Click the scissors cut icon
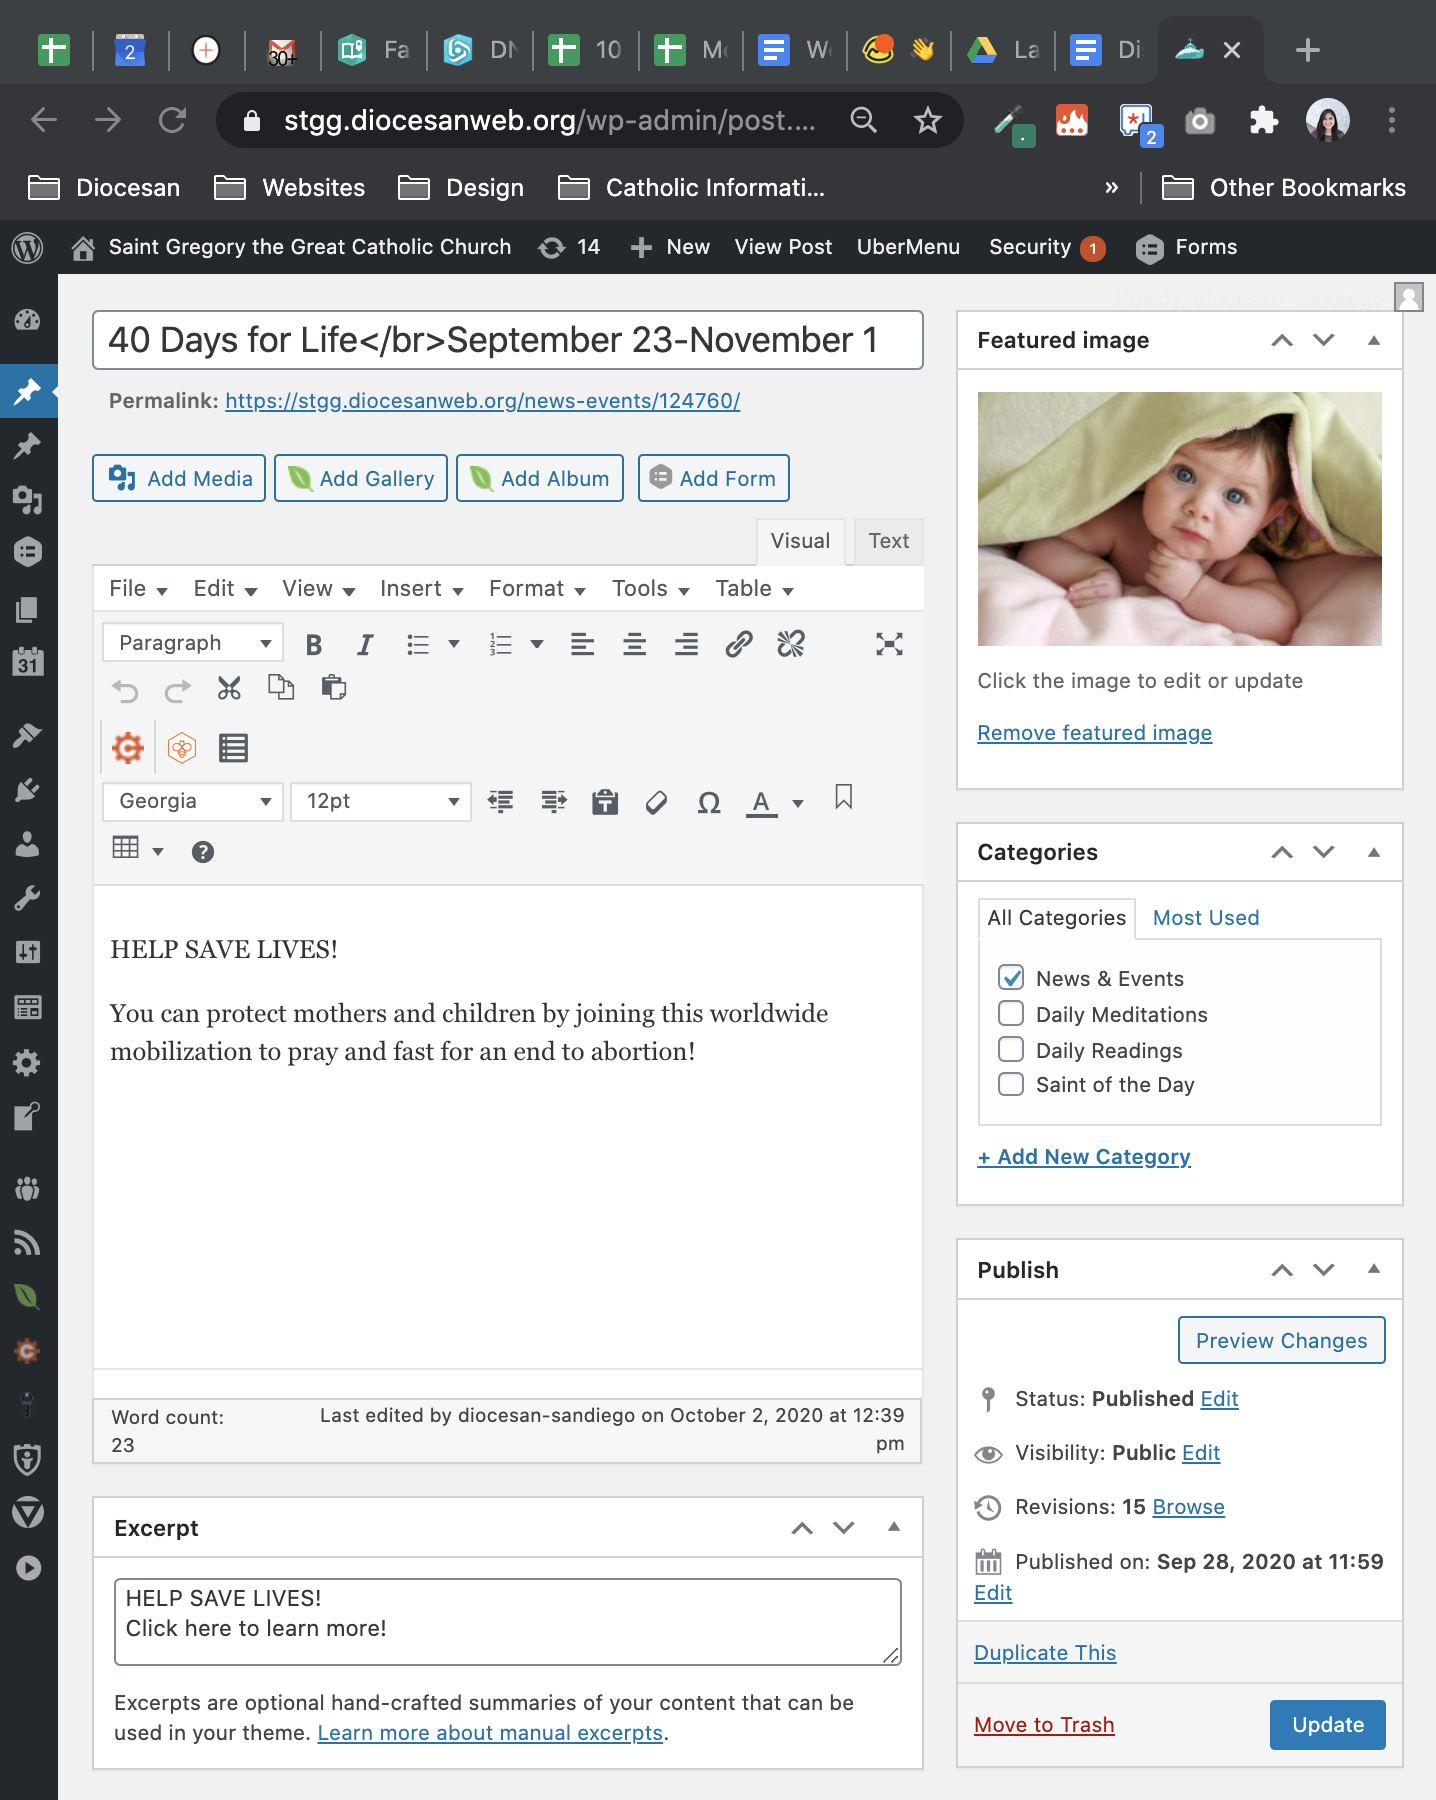 [229, 689]
